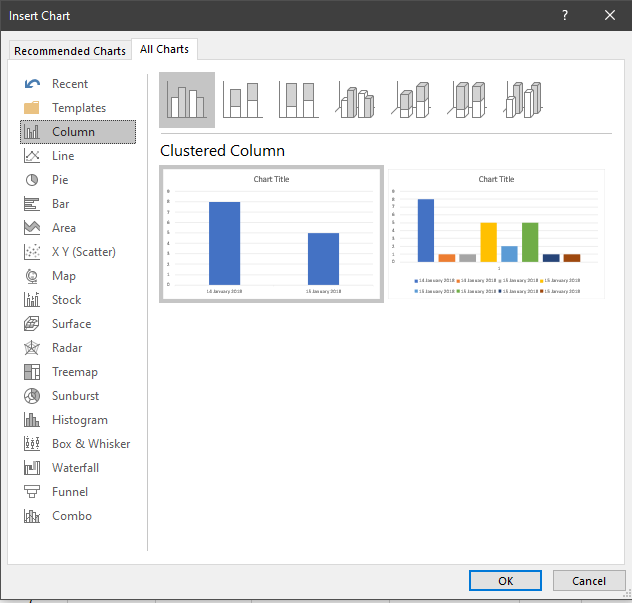Open the Recent chart category
The width and height of the screenshot is (632, 603).
[x=78, y=84]
